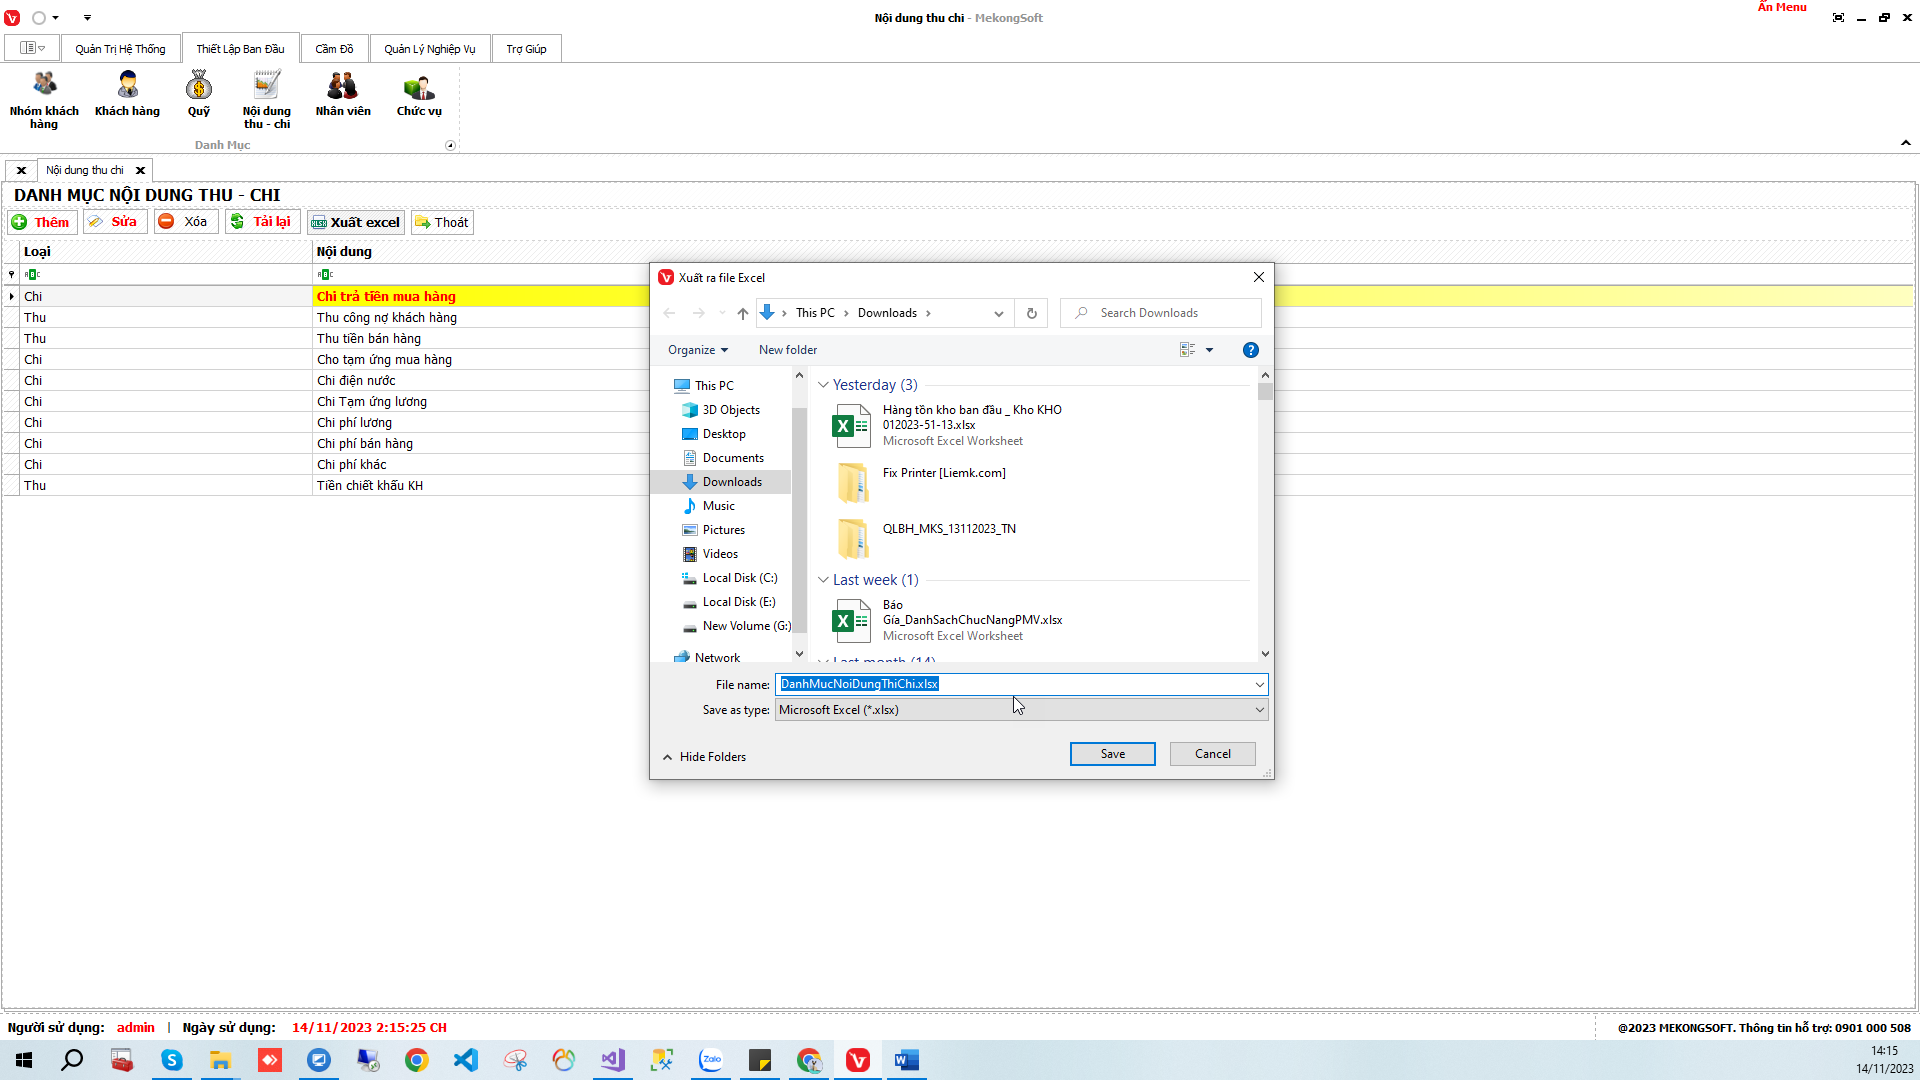Select Báo Giá_DanhSachChucNangPMV.xlsx file
The width and height of the screenshot is (1920, 1080).
pos(947,620)
